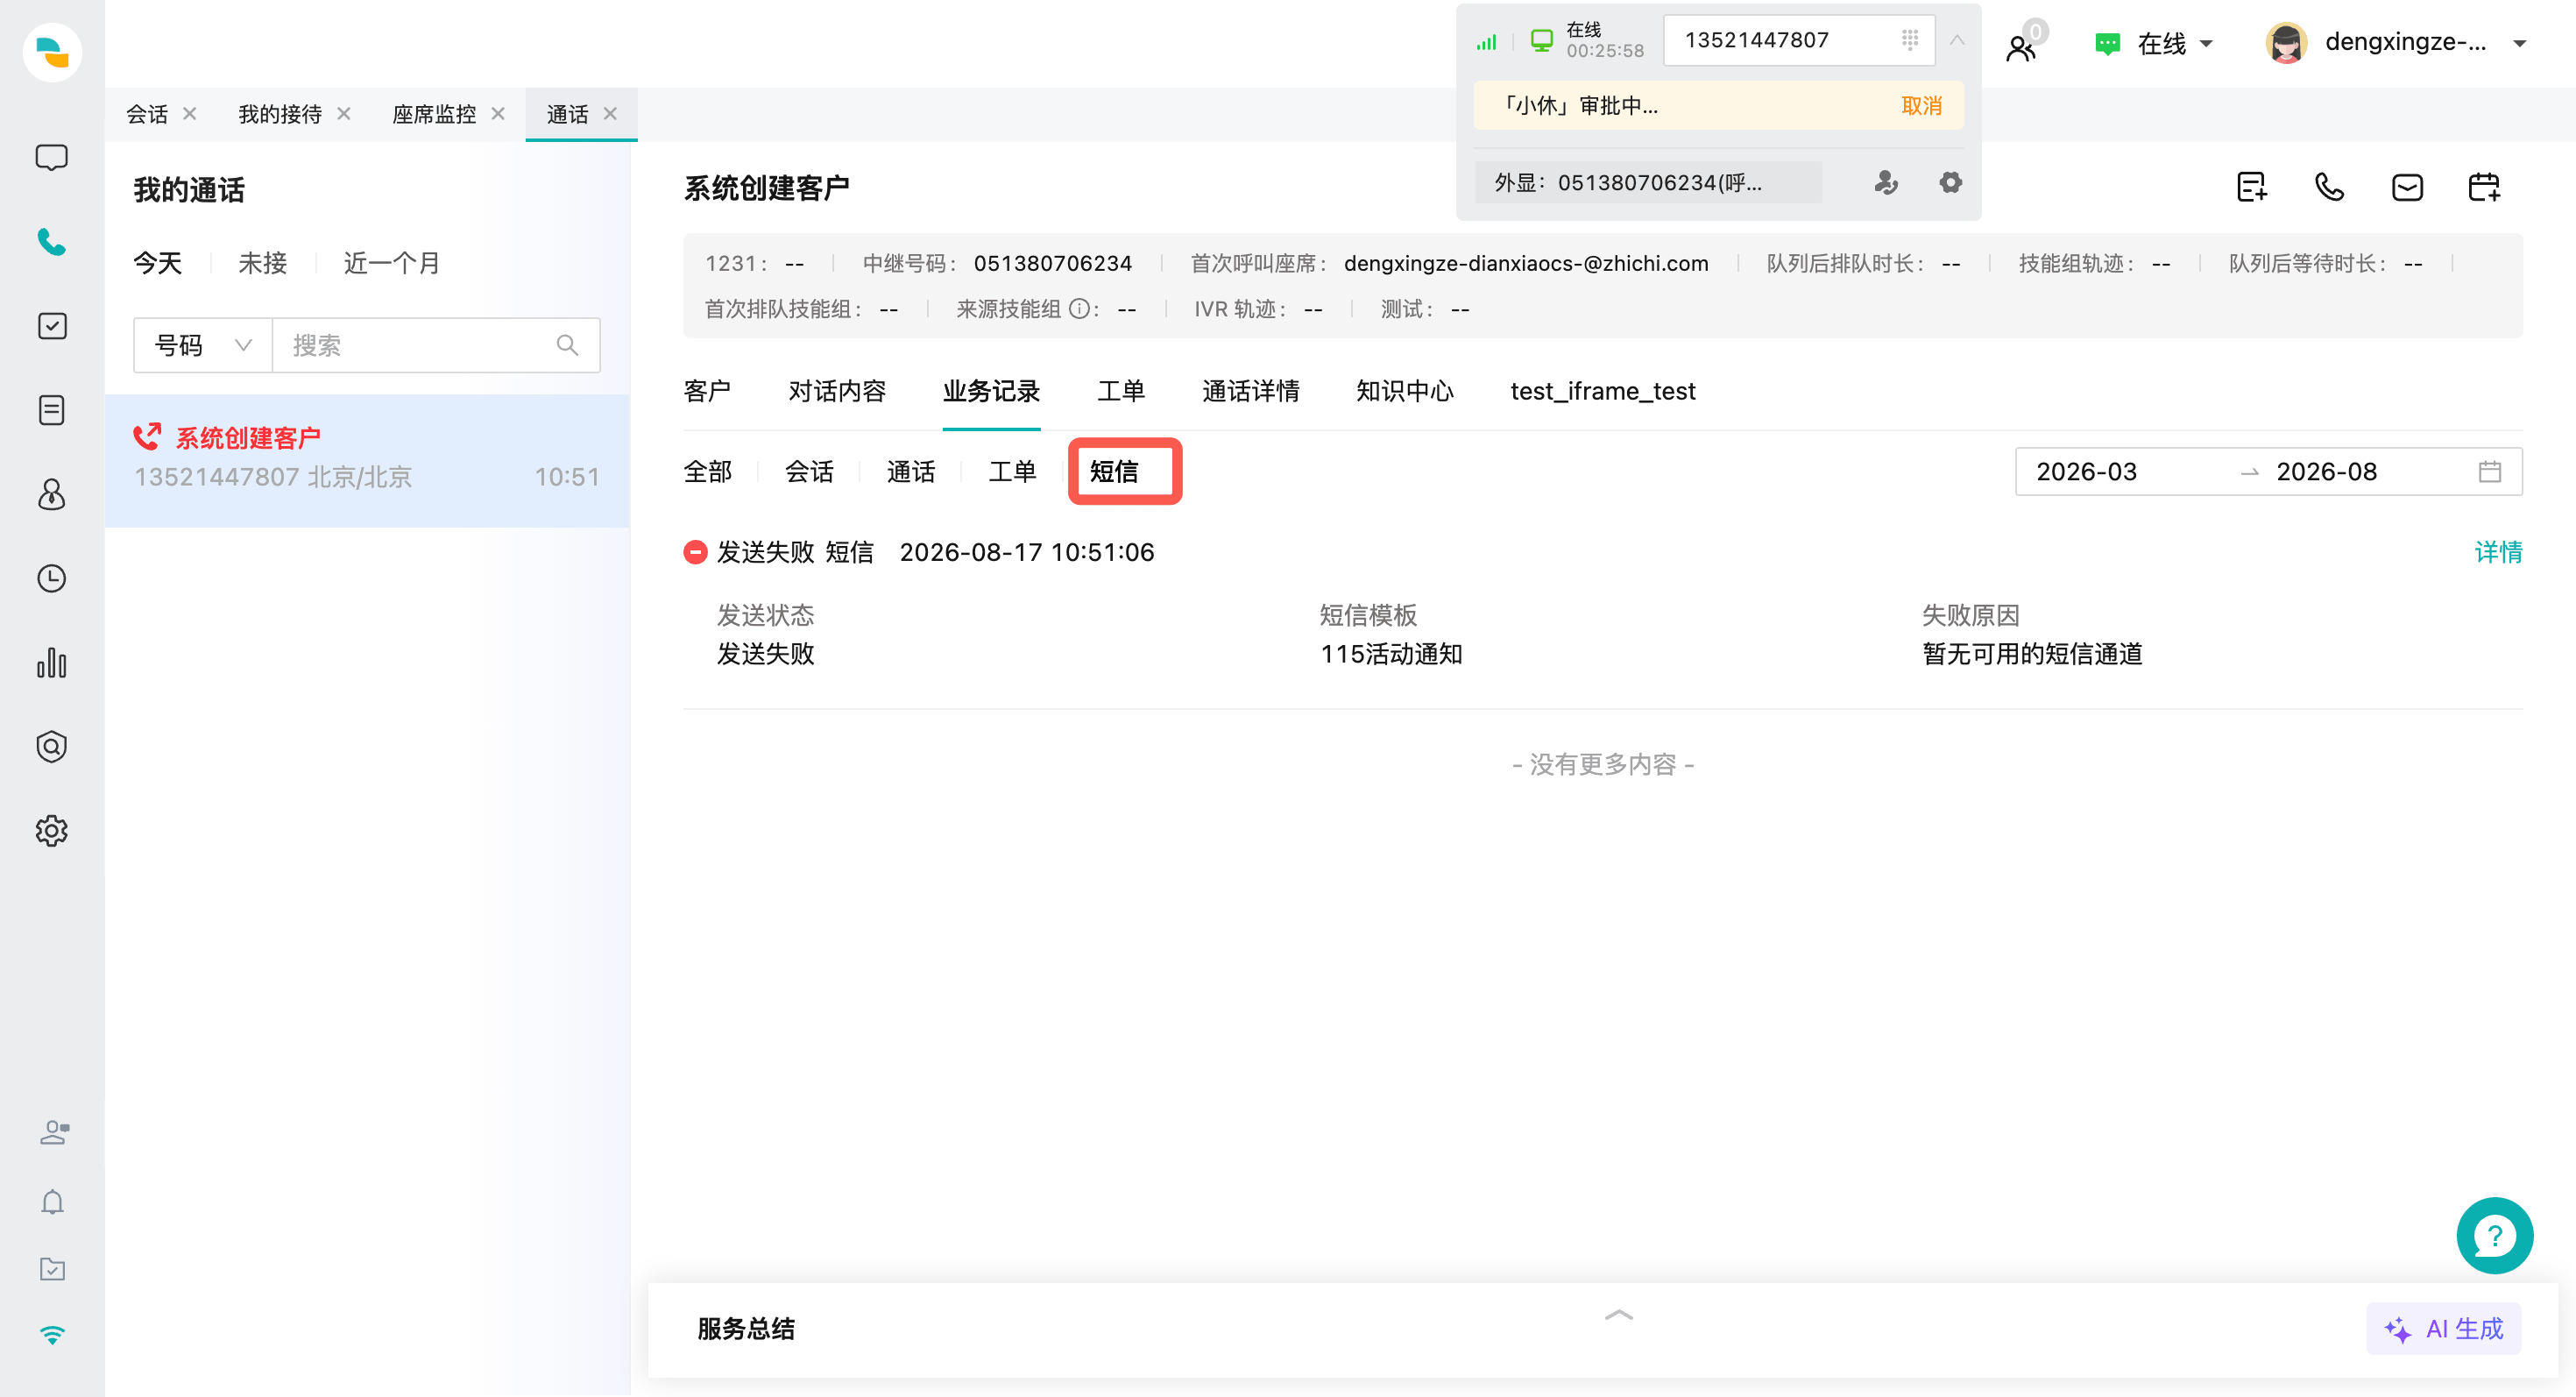Filter calls by 未接
Image resolution: width=2576 pixels, height=1397 pixels.
point(262,263)
